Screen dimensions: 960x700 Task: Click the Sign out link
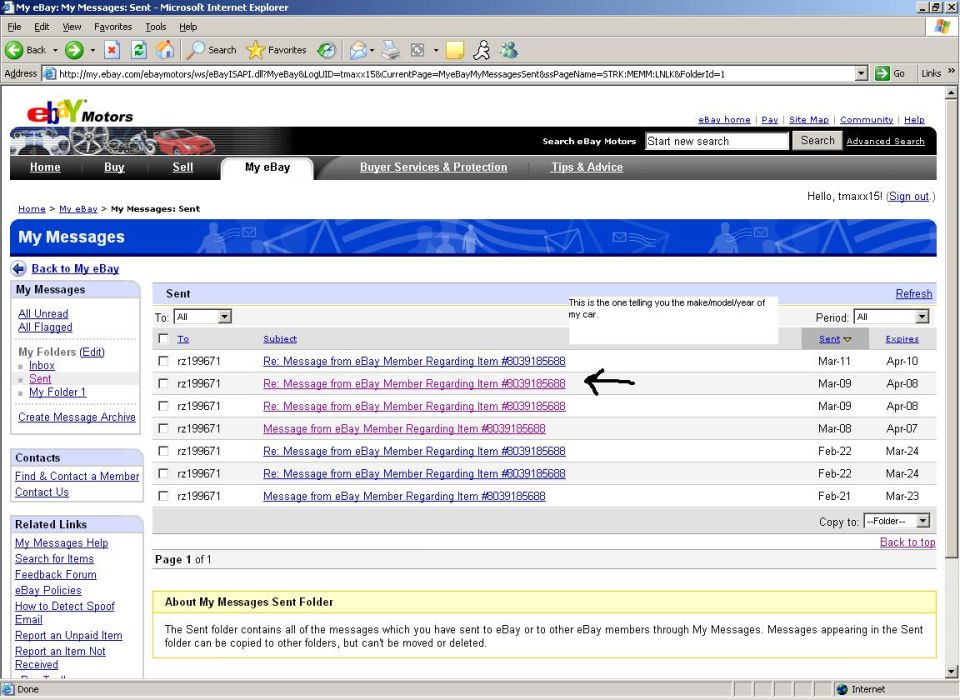(909, 197)
